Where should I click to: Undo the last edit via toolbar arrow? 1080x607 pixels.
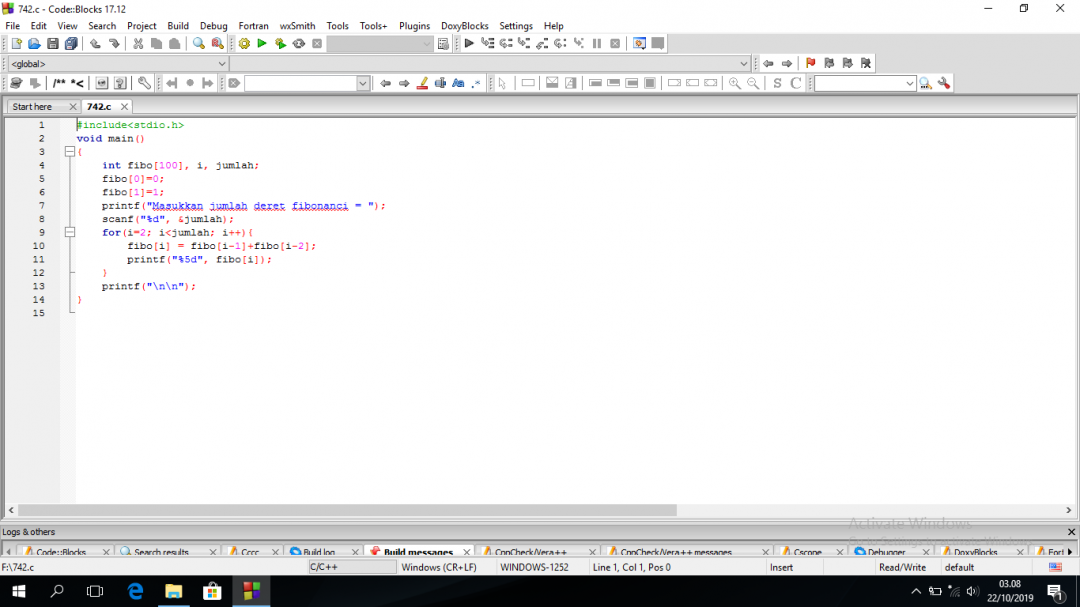click(95, 43)
